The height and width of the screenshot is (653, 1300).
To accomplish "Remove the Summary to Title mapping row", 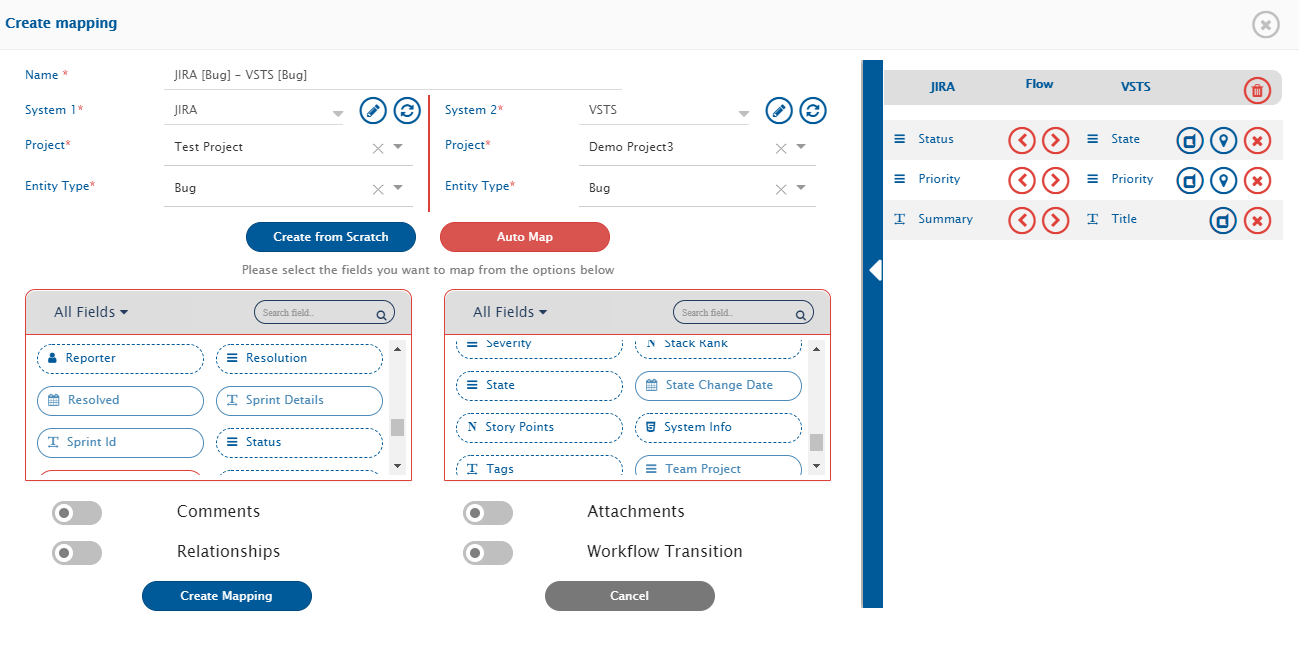I will 1257,220.
